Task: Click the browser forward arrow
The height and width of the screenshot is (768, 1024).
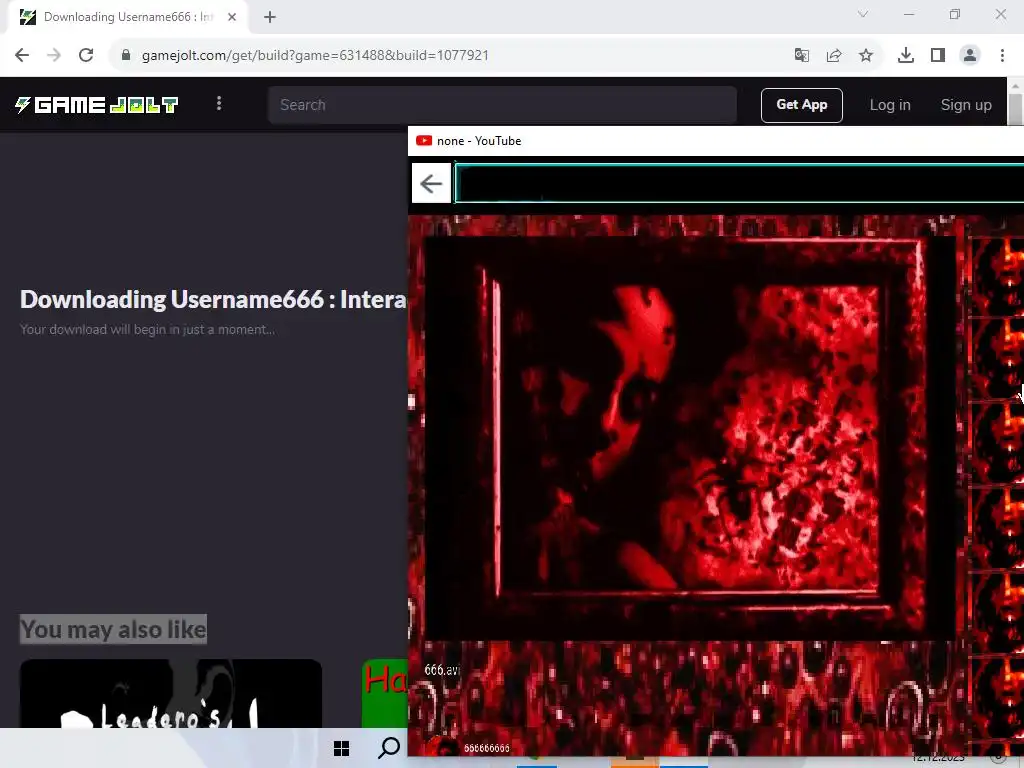Action: click(x=54, y=55)
